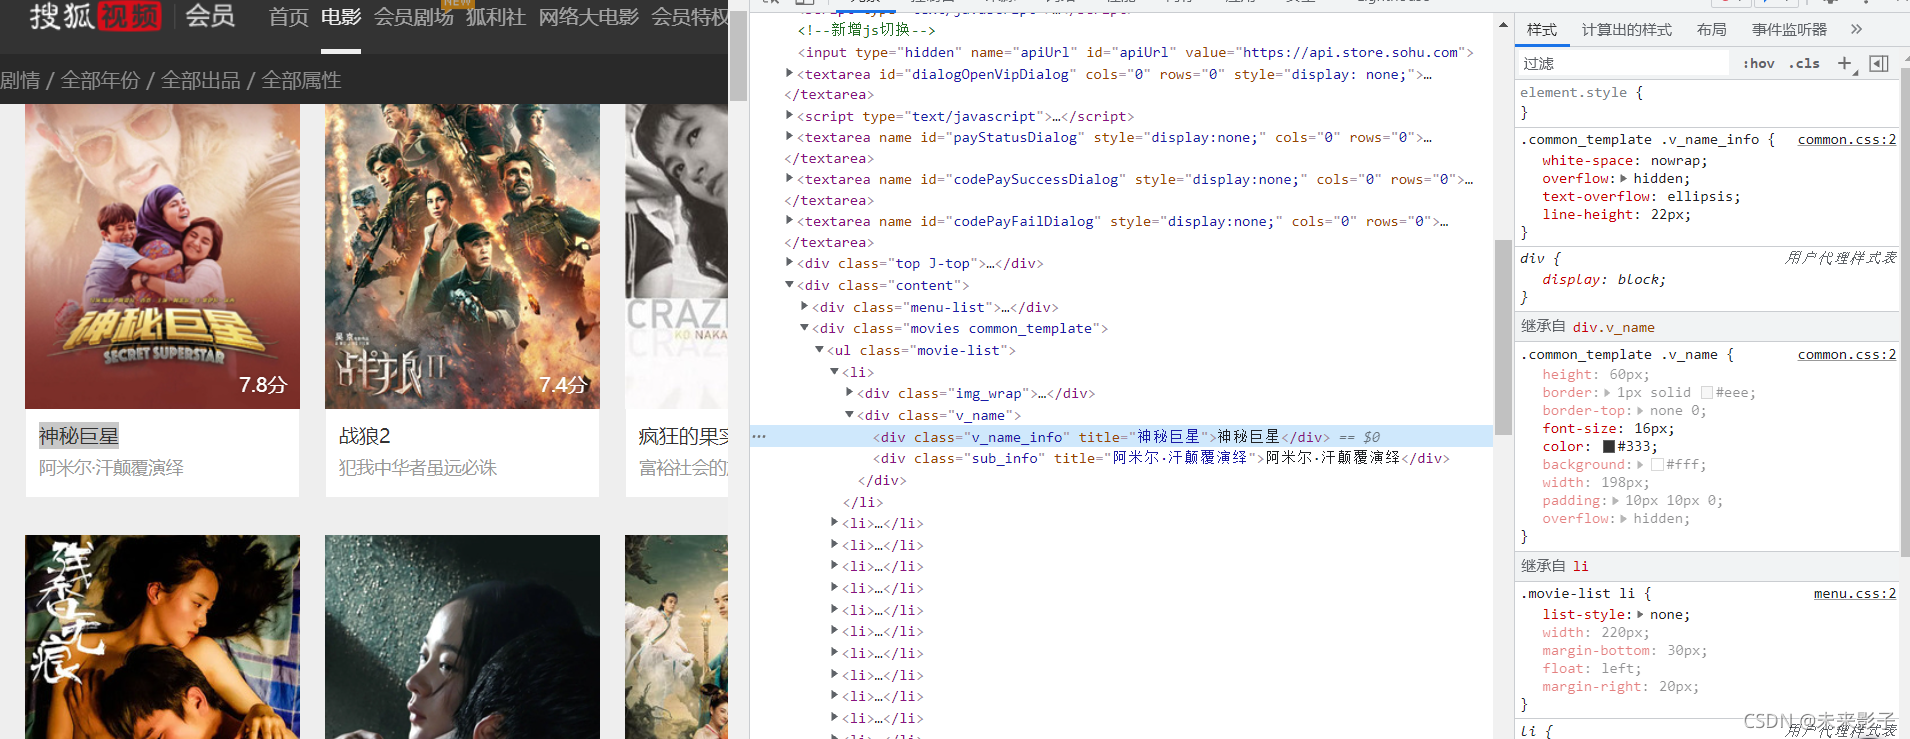Image resolution: width=1910 pixels, height=739 pixels.
Task: Collapse the div class content node
Action: point(790,285)
